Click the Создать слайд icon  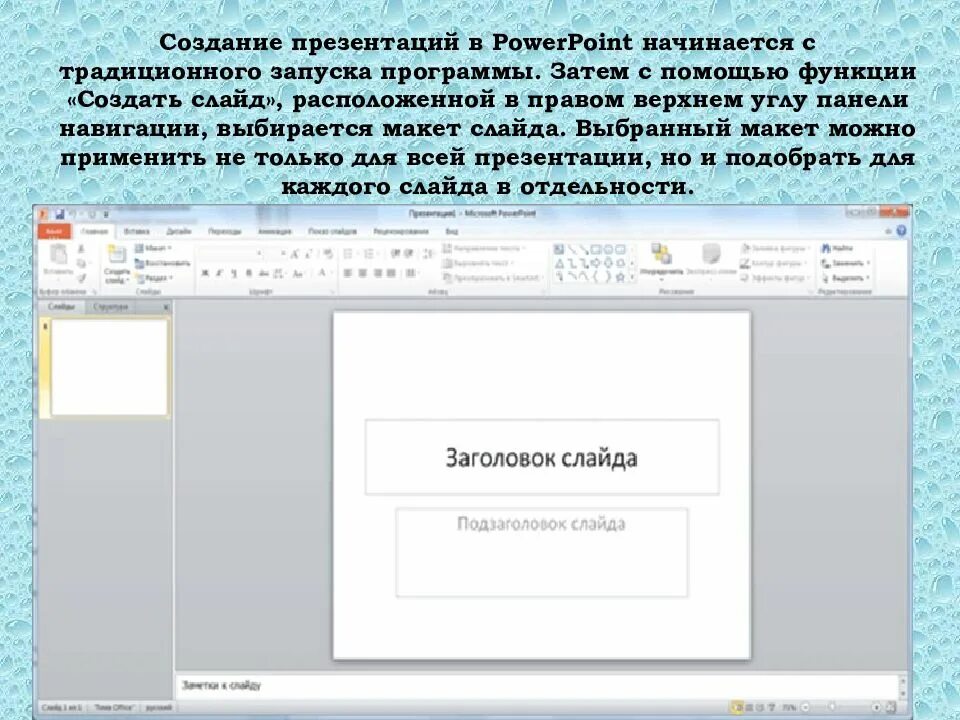[116, 253]
